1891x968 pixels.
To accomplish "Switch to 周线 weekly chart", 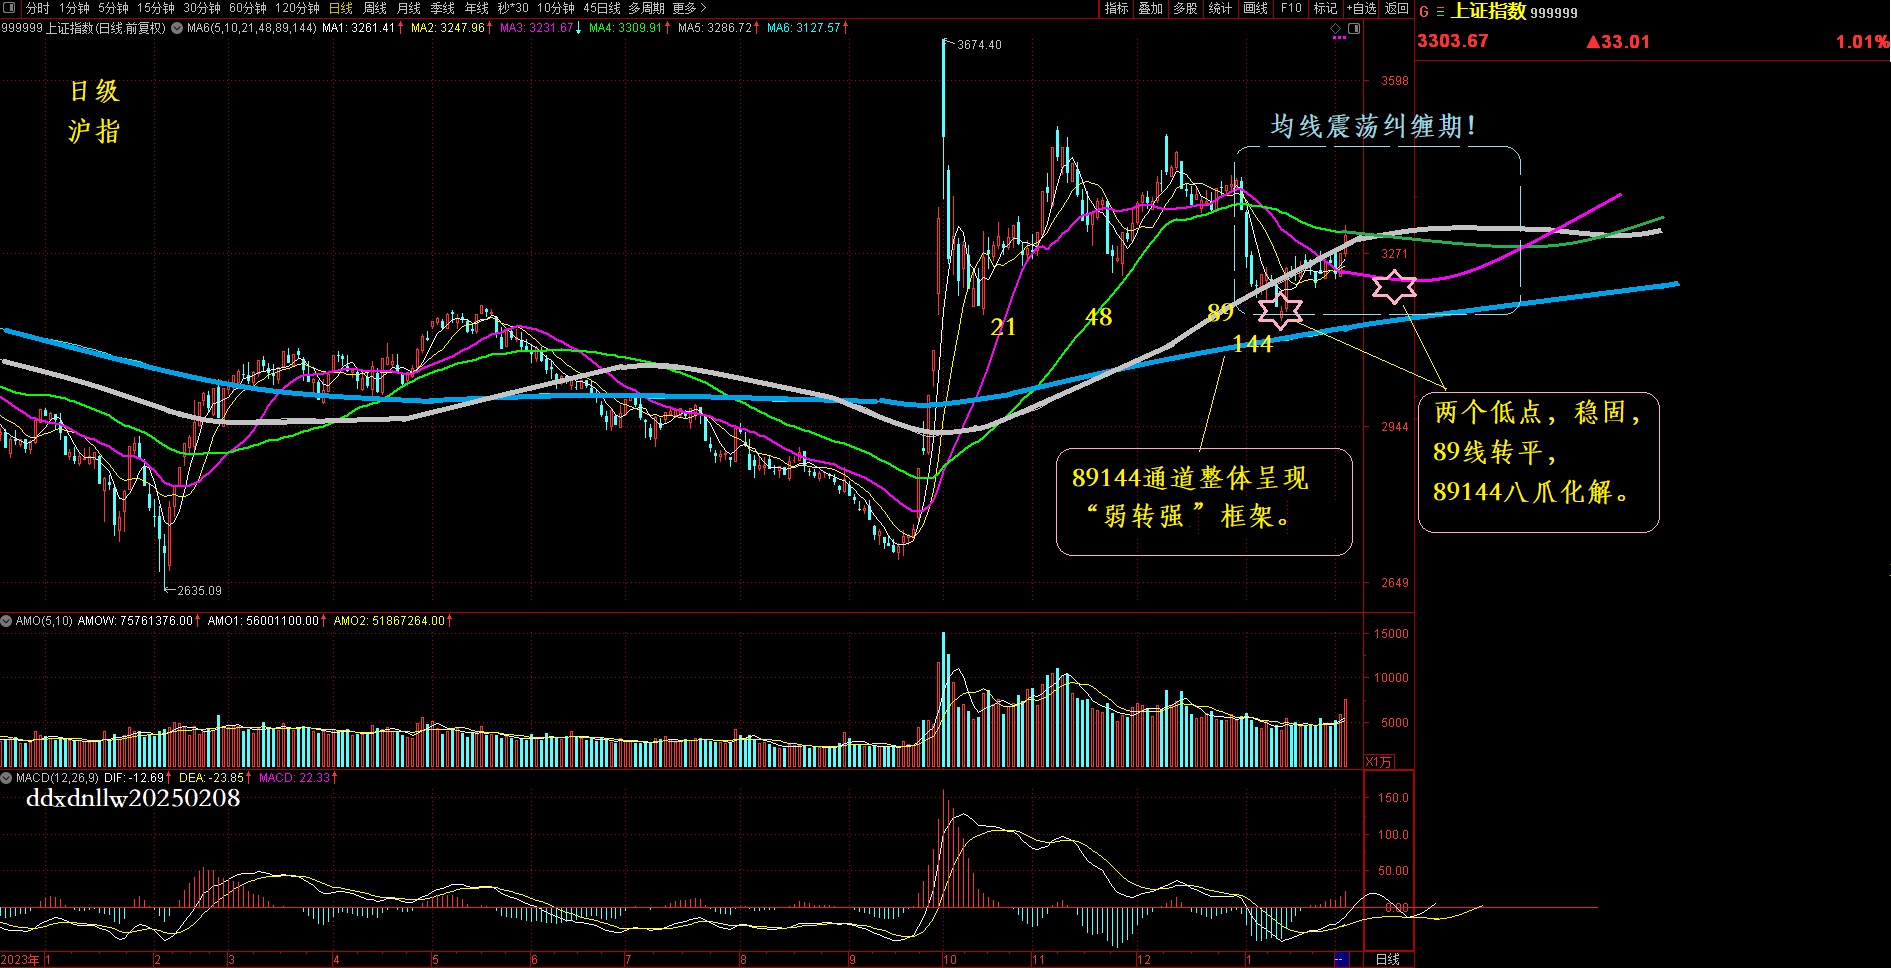I will [x=375, y=8].
